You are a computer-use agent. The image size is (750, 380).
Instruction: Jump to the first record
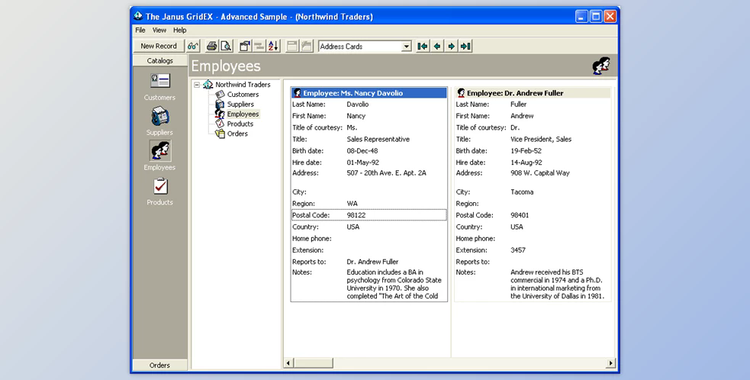pos(422,46)
